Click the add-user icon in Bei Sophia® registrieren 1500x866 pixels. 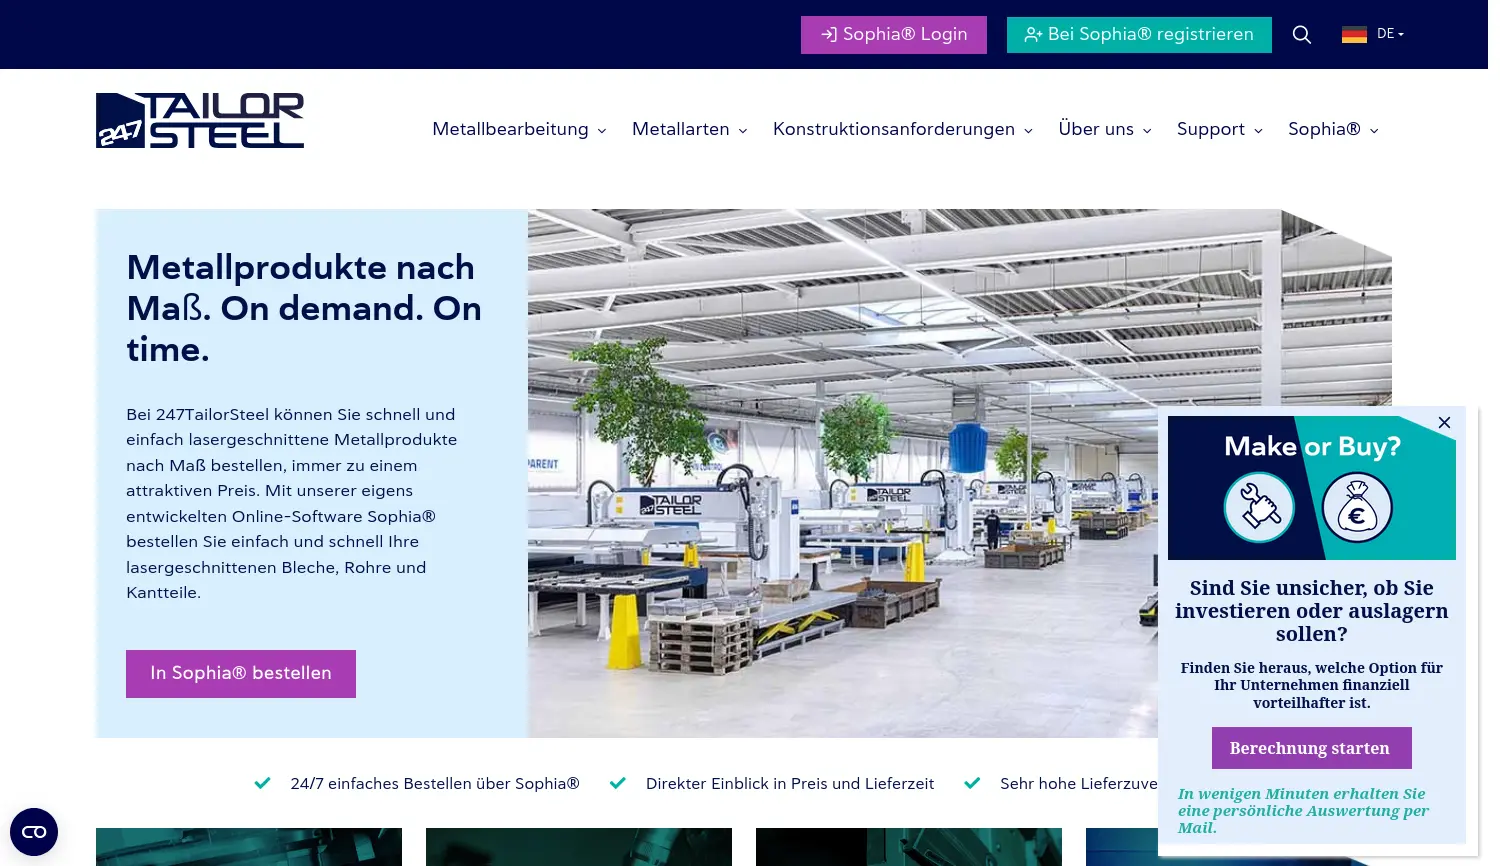[1034, 34]
